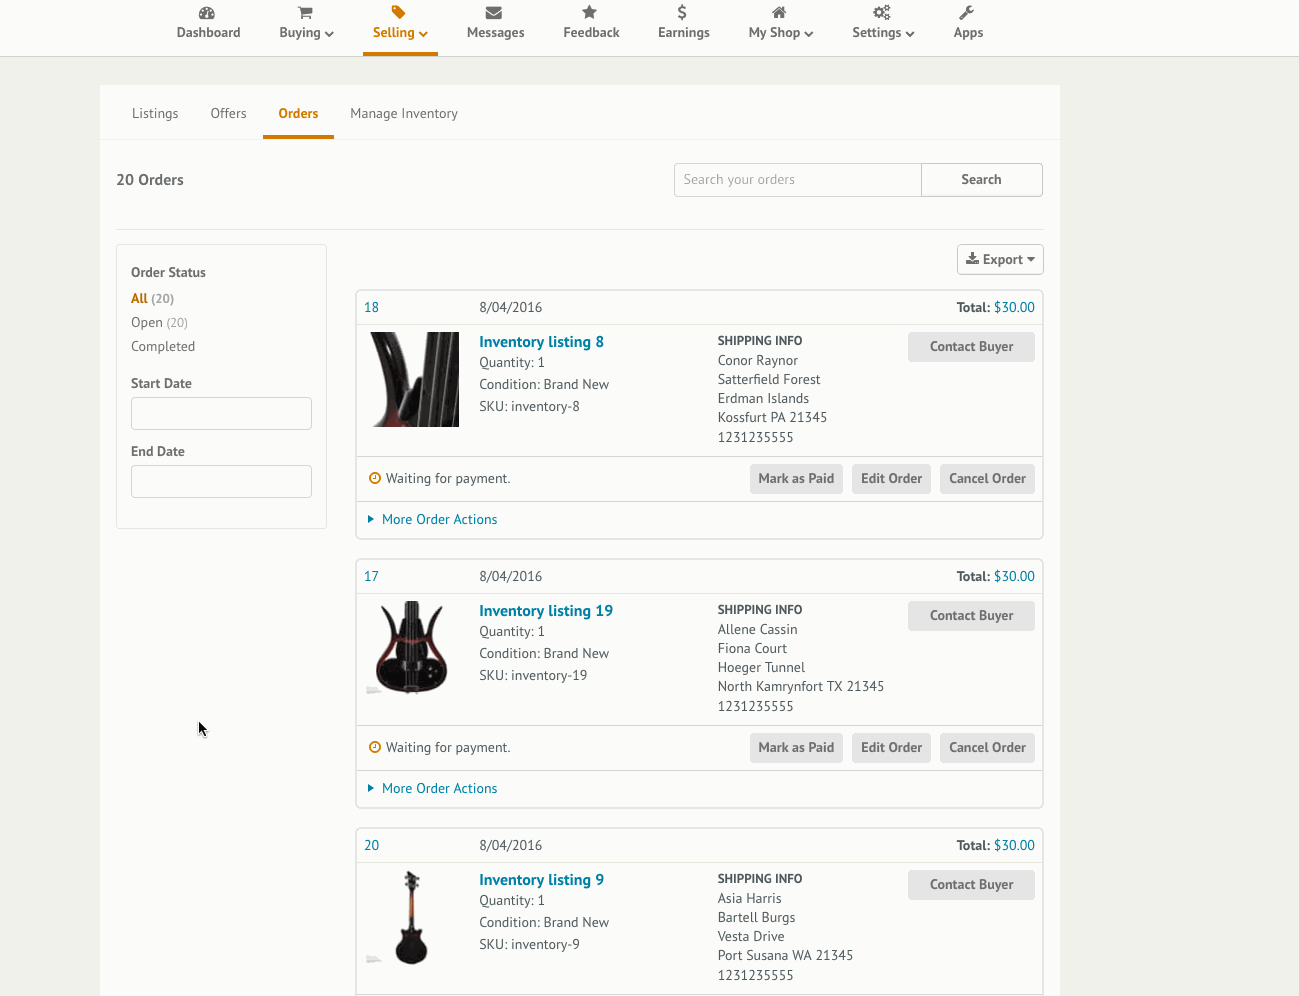The image size is (1299, 996).
Task: Open the Apps menu label
Action: [x=968, y=33]
